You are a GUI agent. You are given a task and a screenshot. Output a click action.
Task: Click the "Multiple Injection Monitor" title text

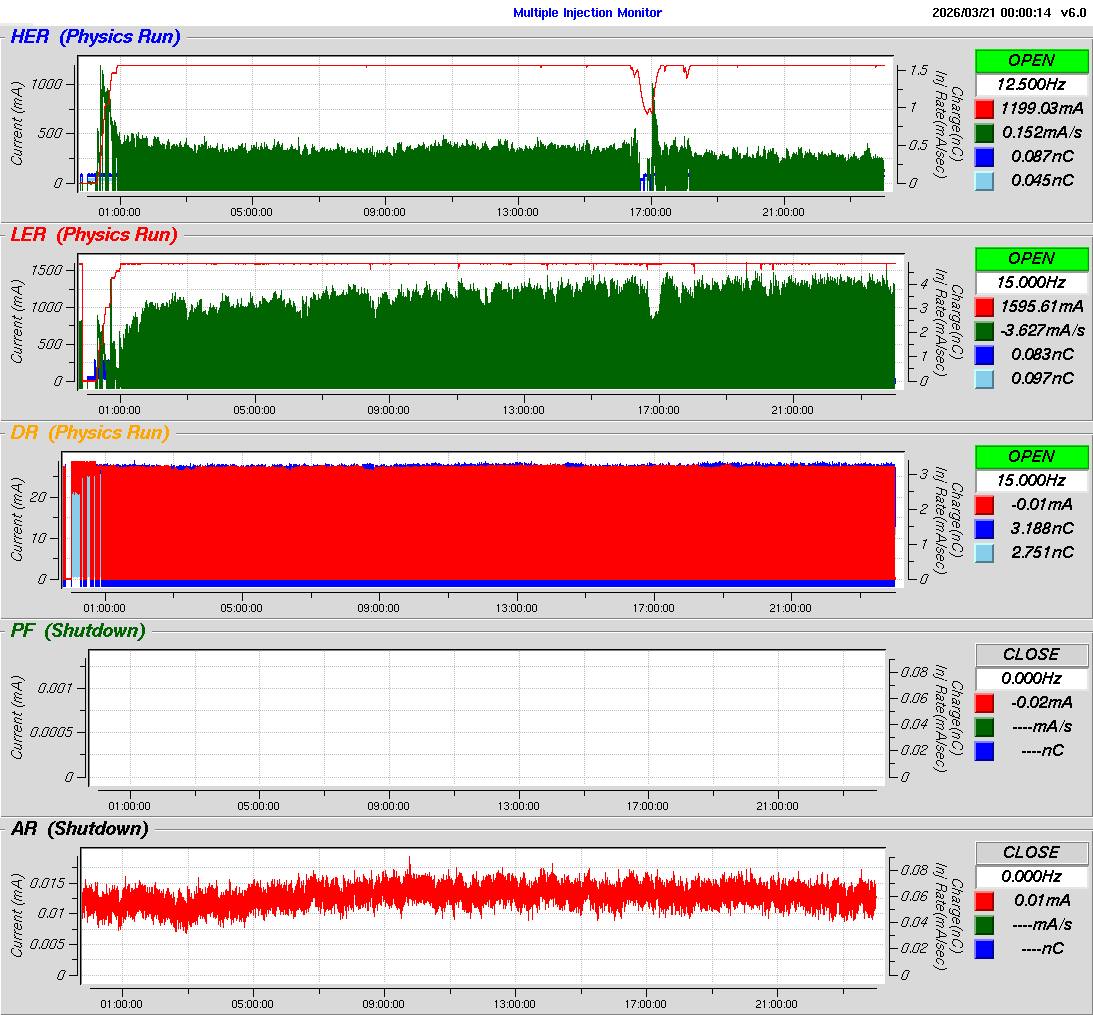click(x=587, y=13)
